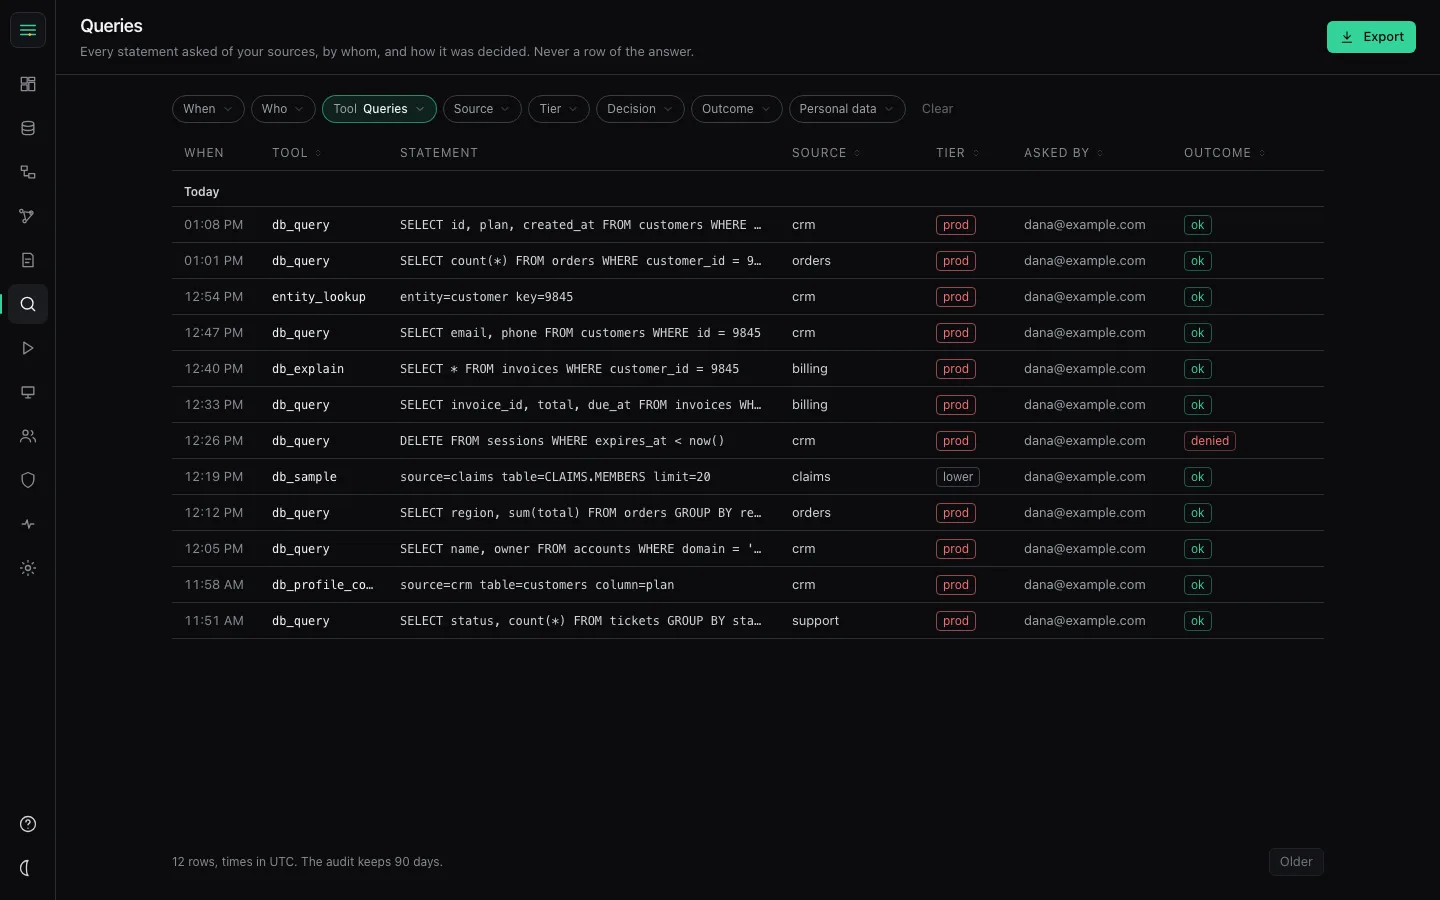Click the support source cell
Screen dimensions: 1440x900
pyautogui.click(x=815, y=621)
